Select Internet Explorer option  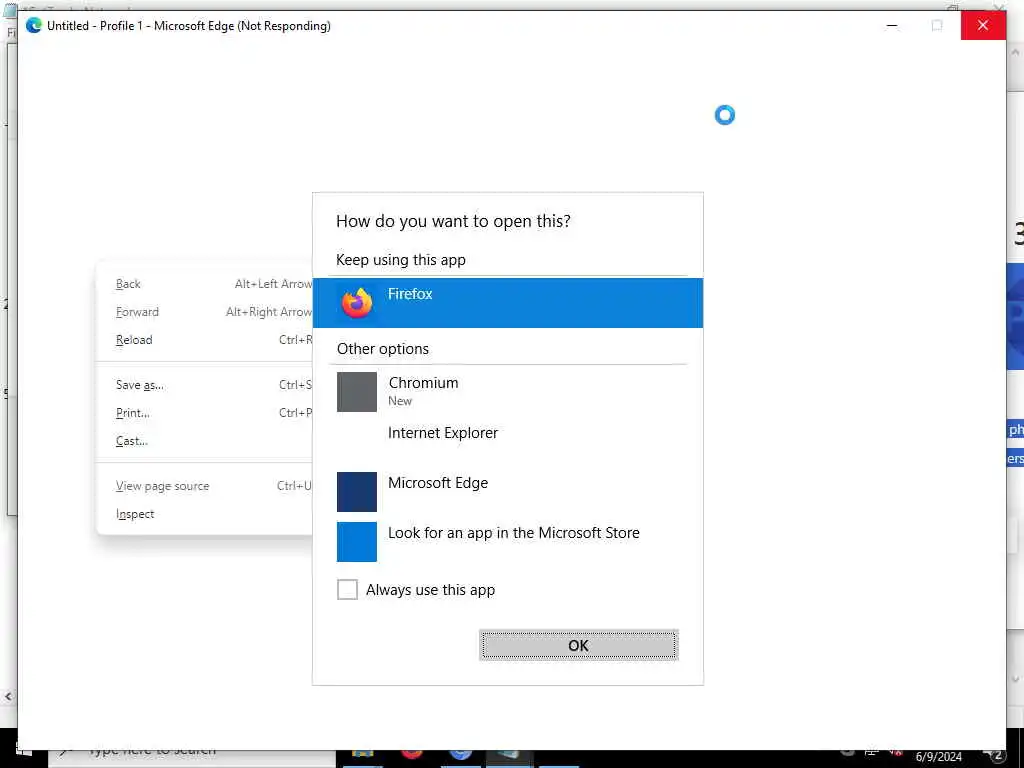click(507, 442)
